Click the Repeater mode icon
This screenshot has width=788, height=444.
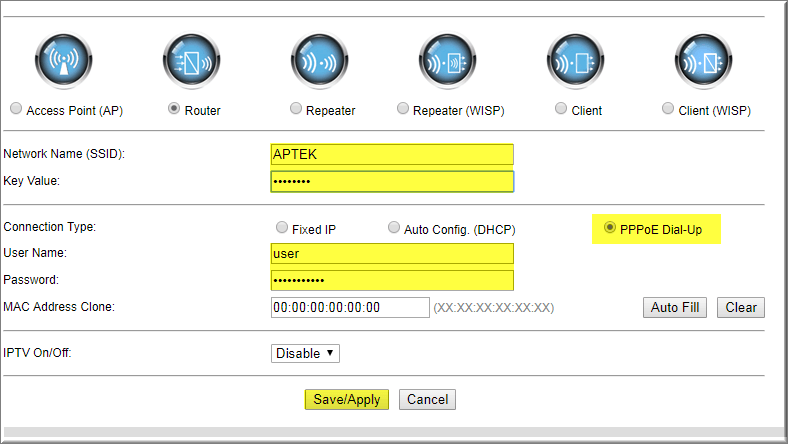pyautogui.click(x=319, y=62)
